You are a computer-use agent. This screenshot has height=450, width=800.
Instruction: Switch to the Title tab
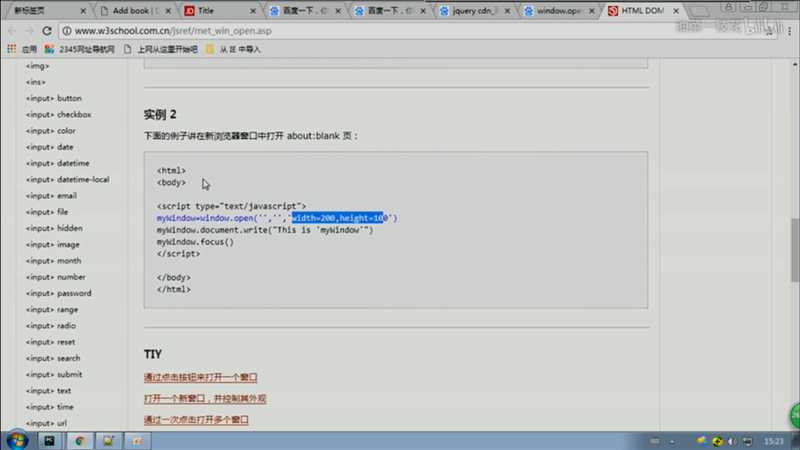click(x=219, y=11)
